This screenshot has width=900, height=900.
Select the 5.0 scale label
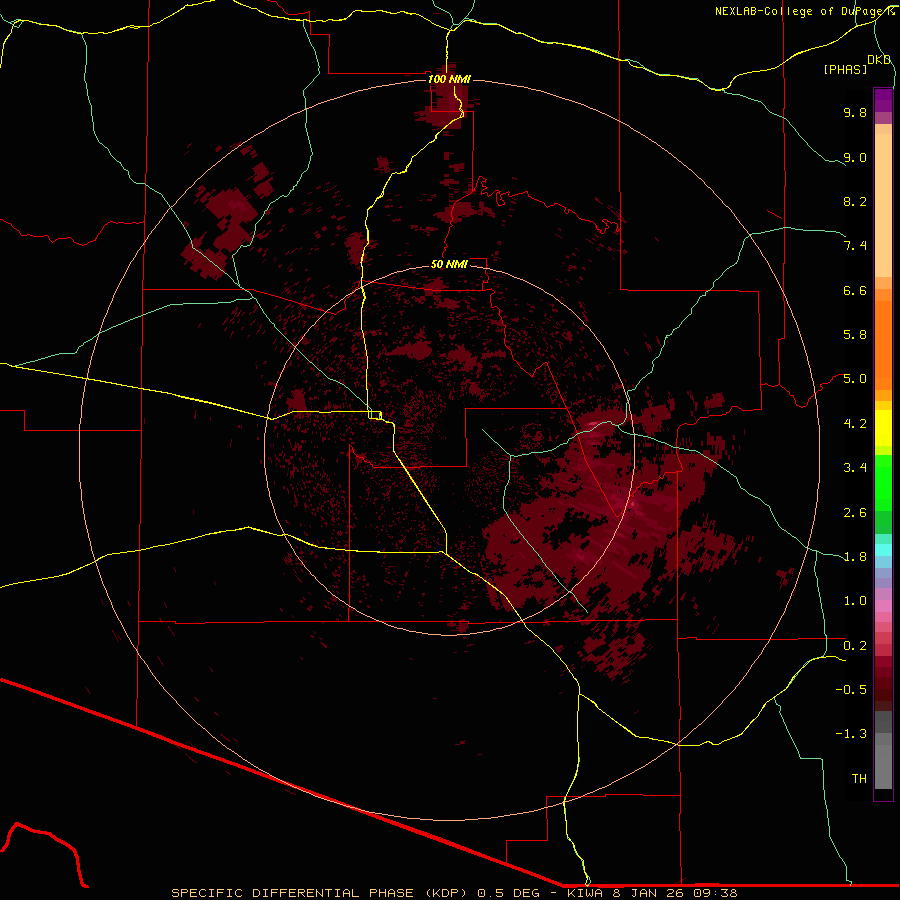pyautogui.click(x=855, y=379)
